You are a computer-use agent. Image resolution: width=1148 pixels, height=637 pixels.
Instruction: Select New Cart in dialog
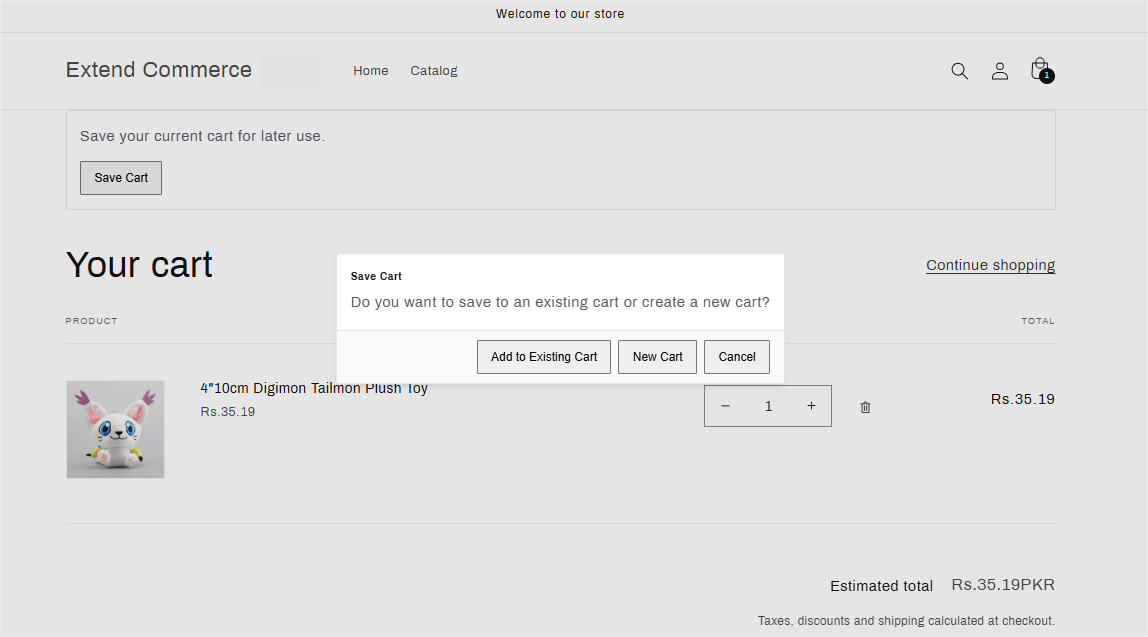657,357
